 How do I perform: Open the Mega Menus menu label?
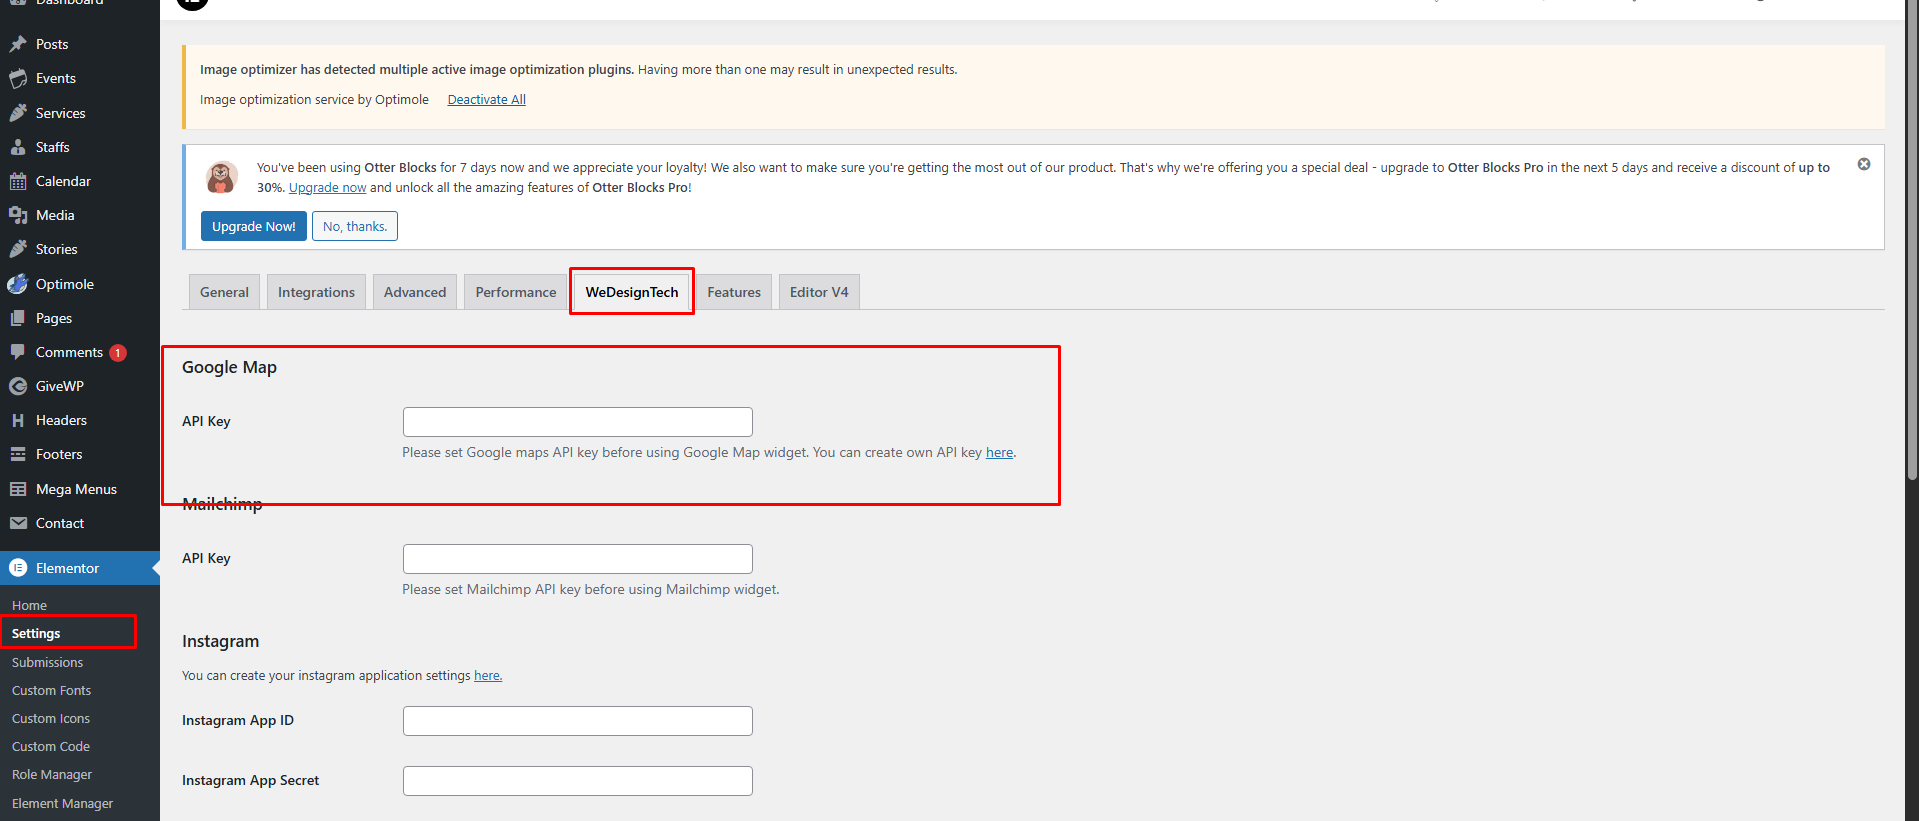coord(77,489)
